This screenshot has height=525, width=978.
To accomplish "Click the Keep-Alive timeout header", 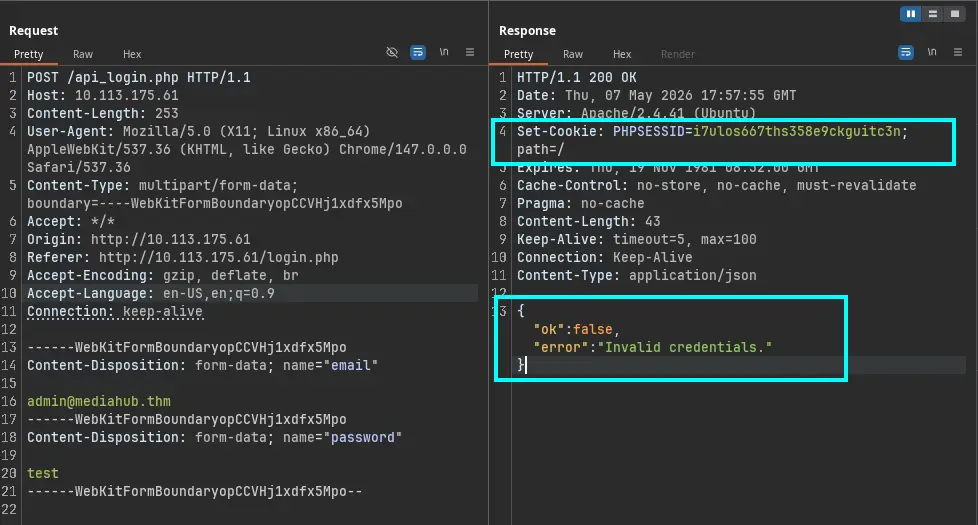I will click(x=636, y=239).
